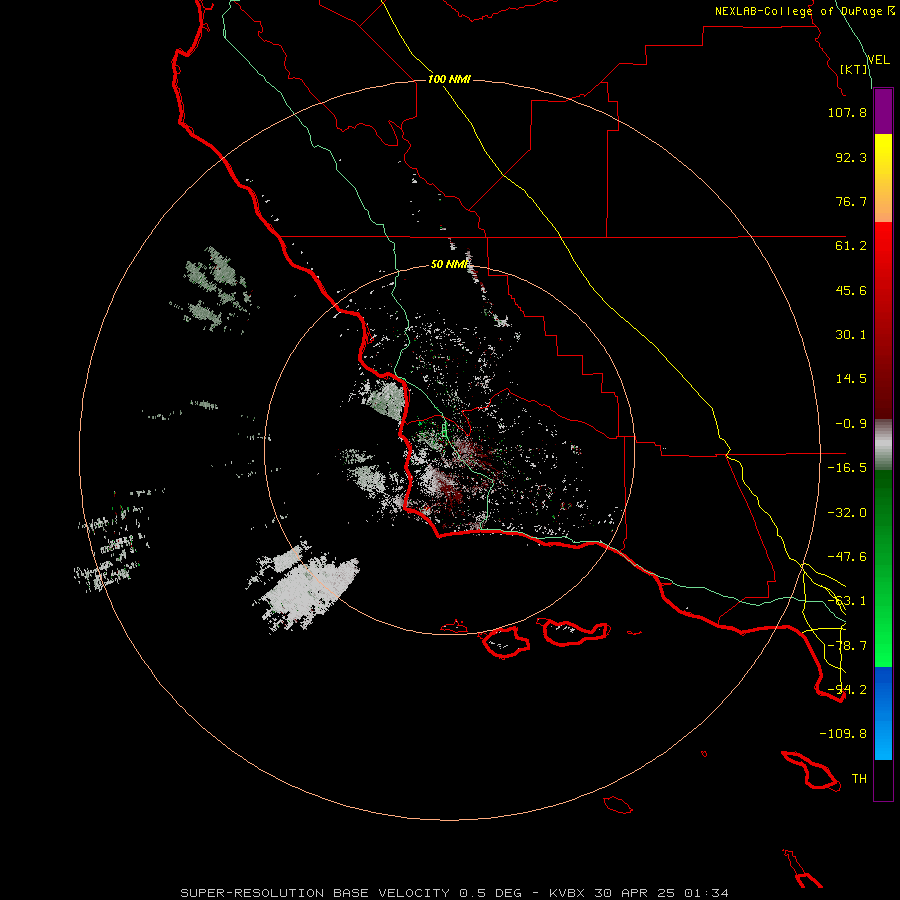Pick the red segment of velocity color bar
Screen dimensions: 900x900
coord(883,320)
